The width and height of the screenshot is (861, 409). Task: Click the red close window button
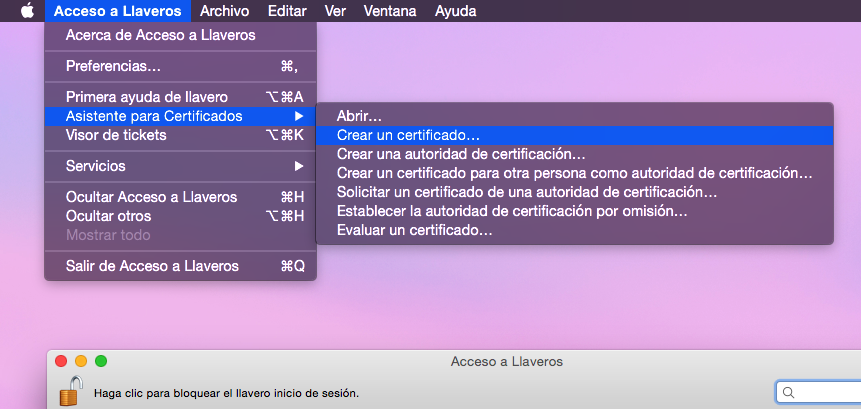(61, 361)
